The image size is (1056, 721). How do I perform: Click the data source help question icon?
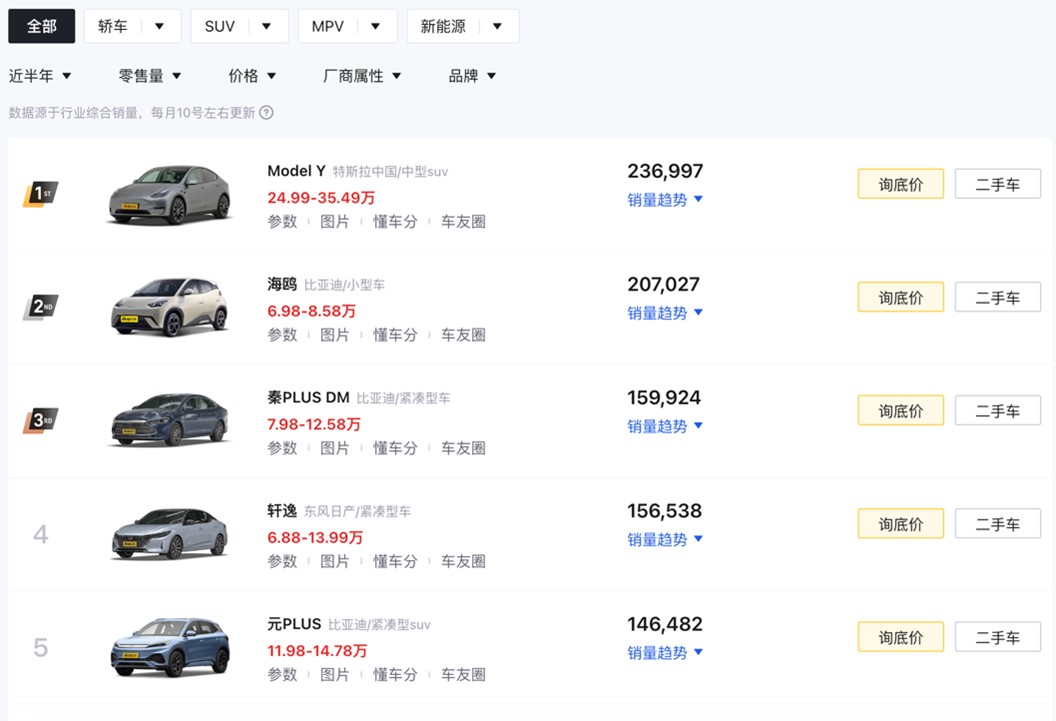pos(267,112)
